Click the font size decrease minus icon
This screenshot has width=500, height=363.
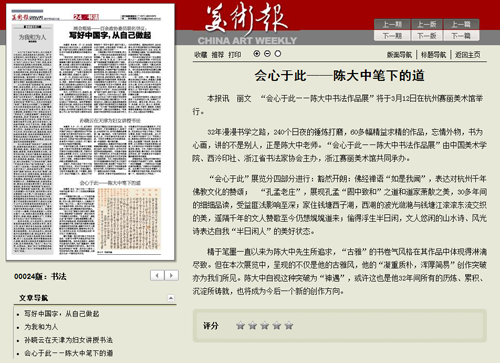[x=267, y=53]
